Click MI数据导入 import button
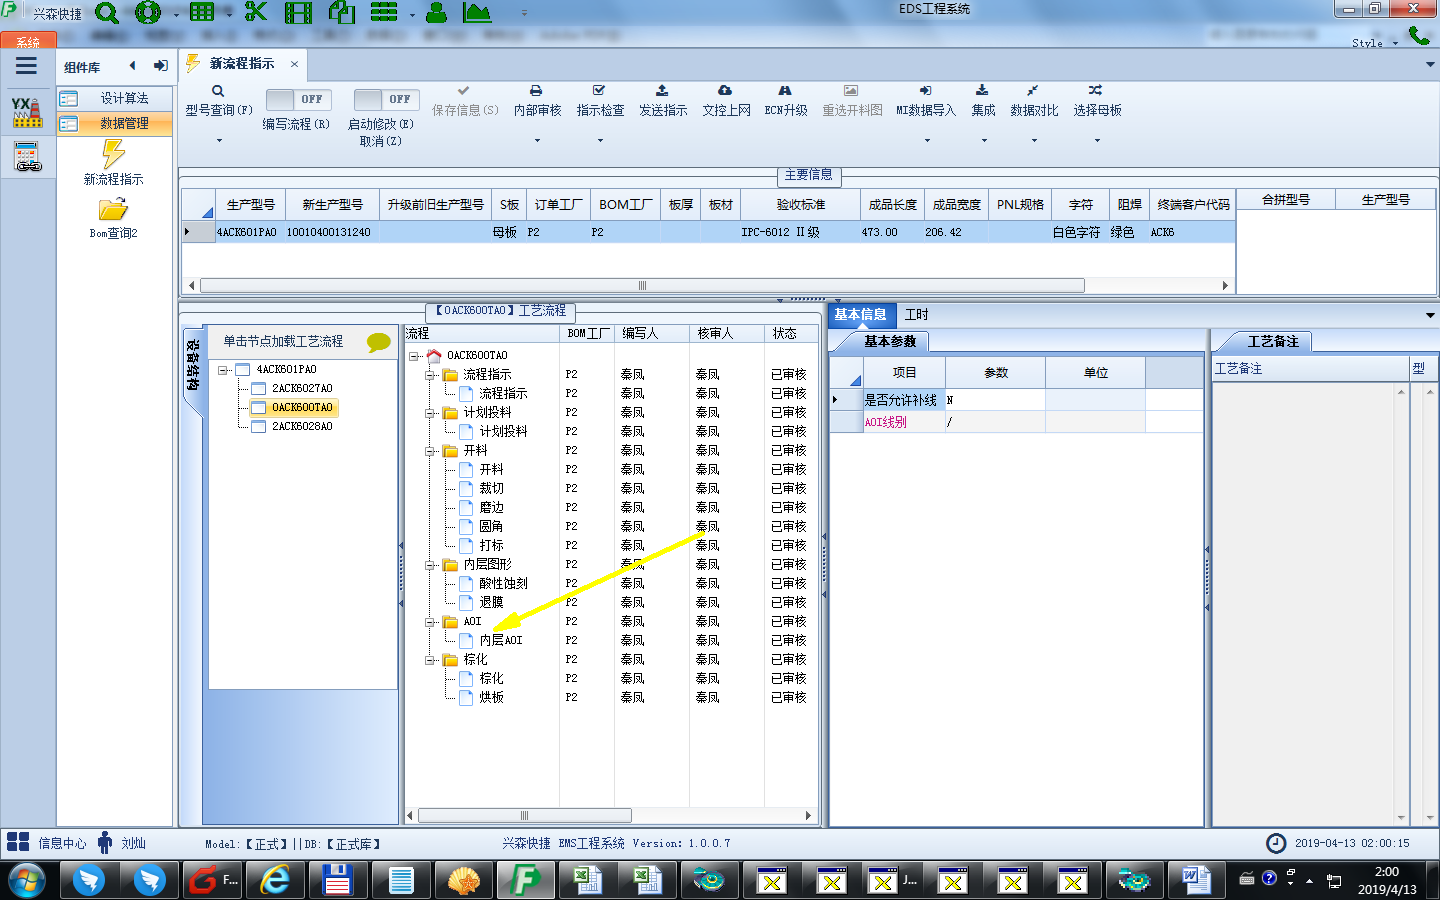 [925, 101]
